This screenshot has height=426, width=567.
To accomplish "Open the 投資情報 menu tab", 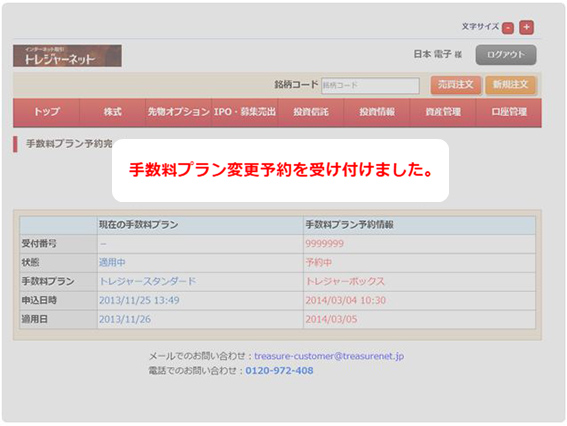I will tap(377, 112).
